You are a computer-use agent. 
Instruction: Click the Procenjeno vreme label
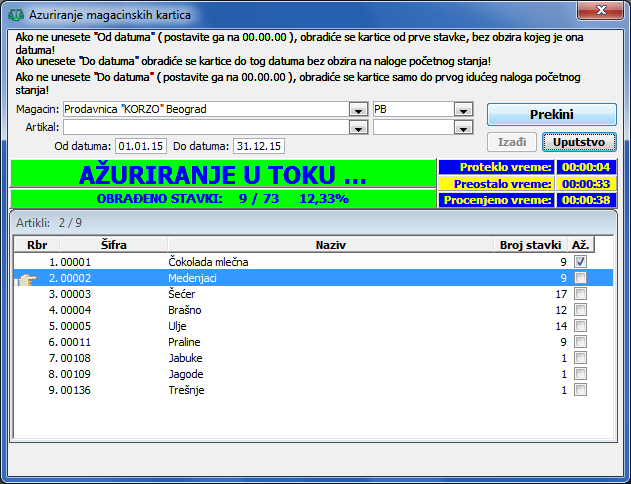[x=498, y=200]
